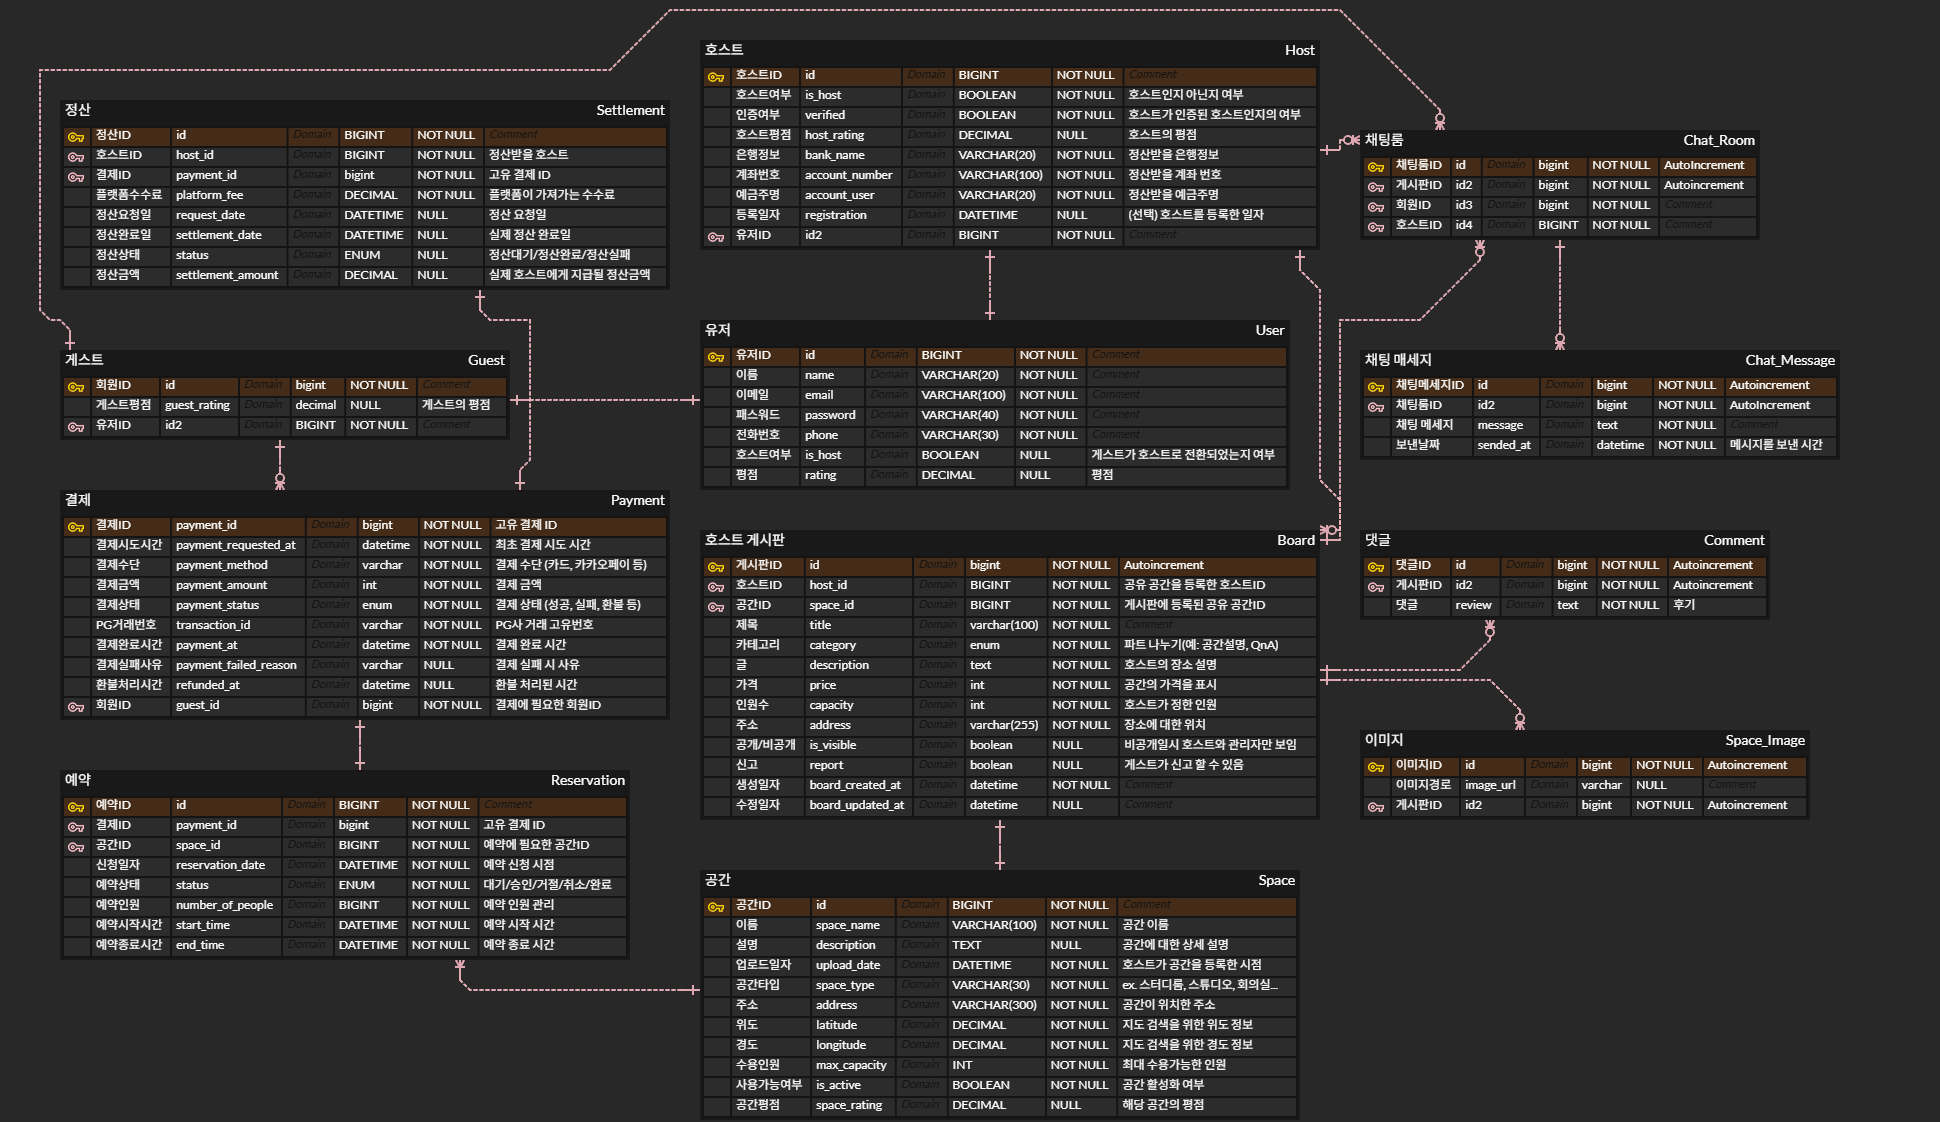Click the foreign key icon for 게시판ID in Space_Image

(1376, 806)
